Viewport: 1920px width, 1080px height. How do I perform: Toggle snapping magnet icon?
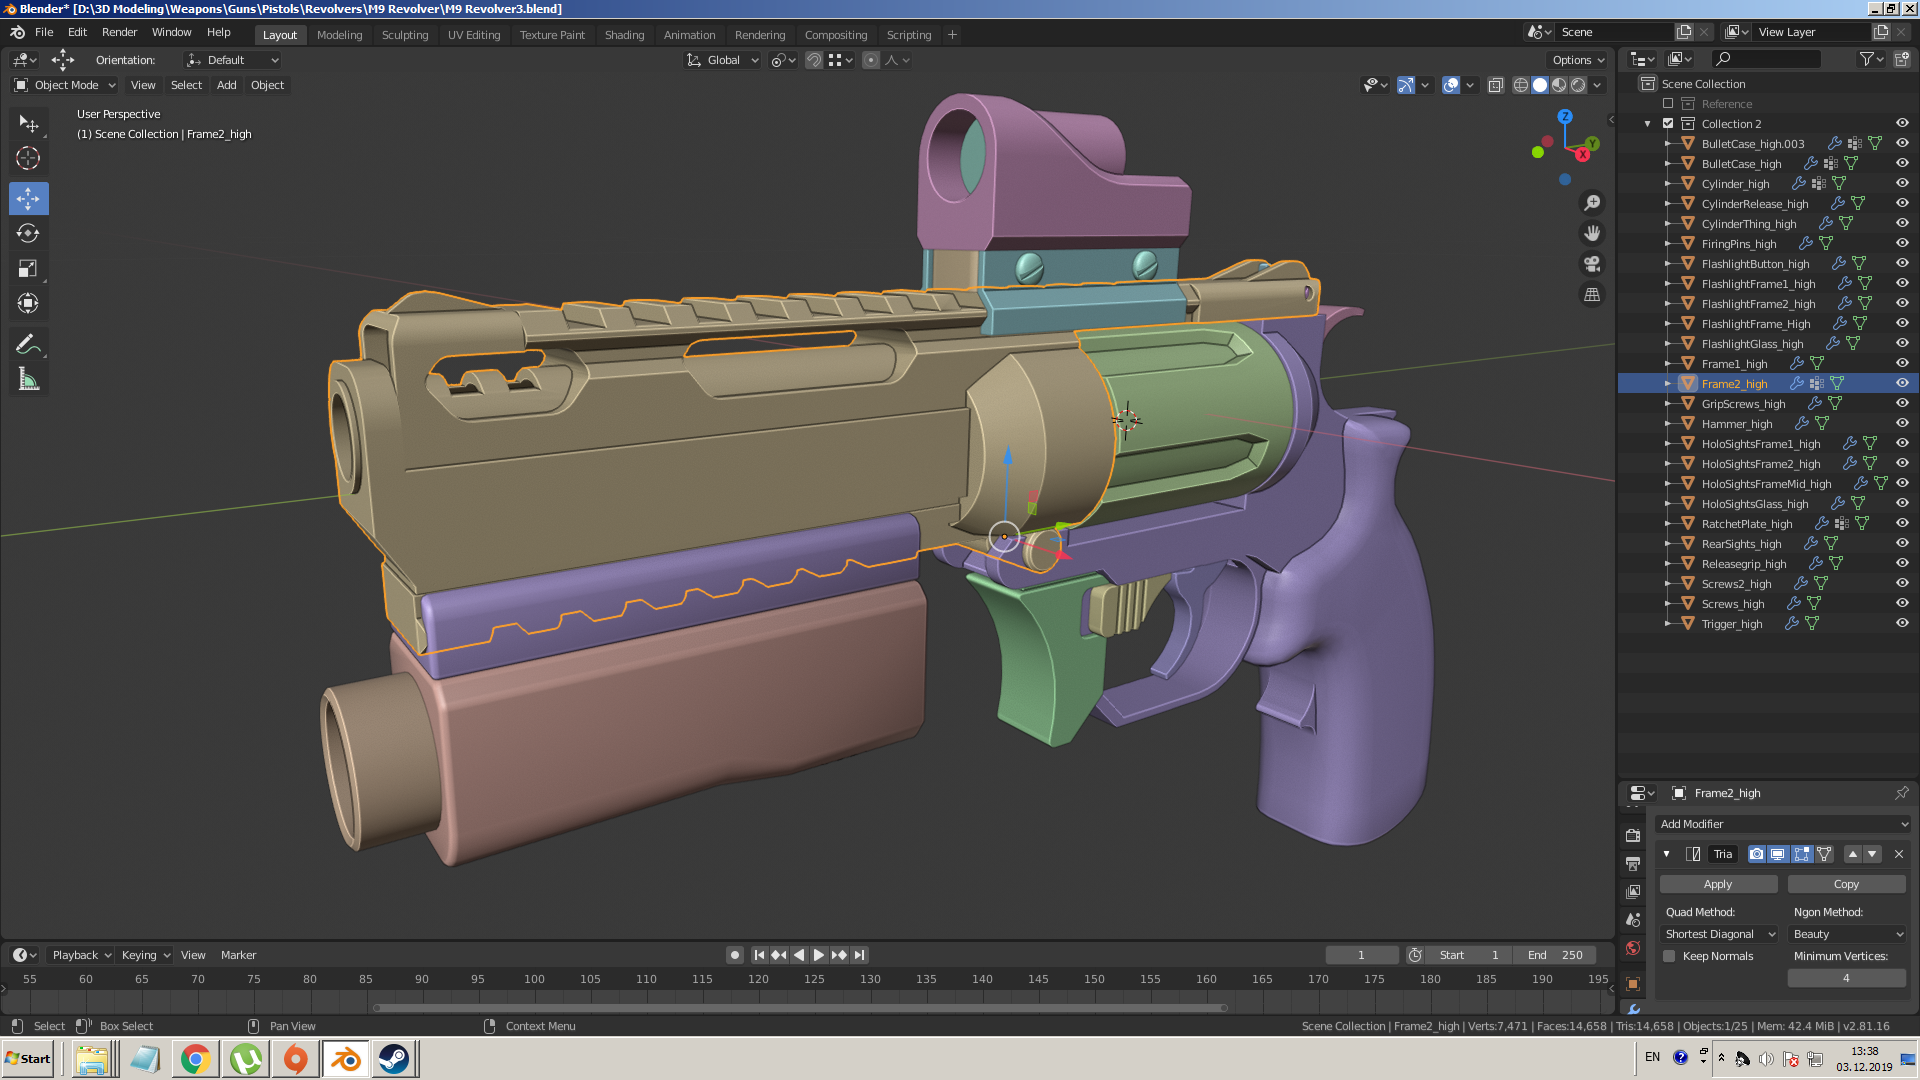(x=814, y=60)
